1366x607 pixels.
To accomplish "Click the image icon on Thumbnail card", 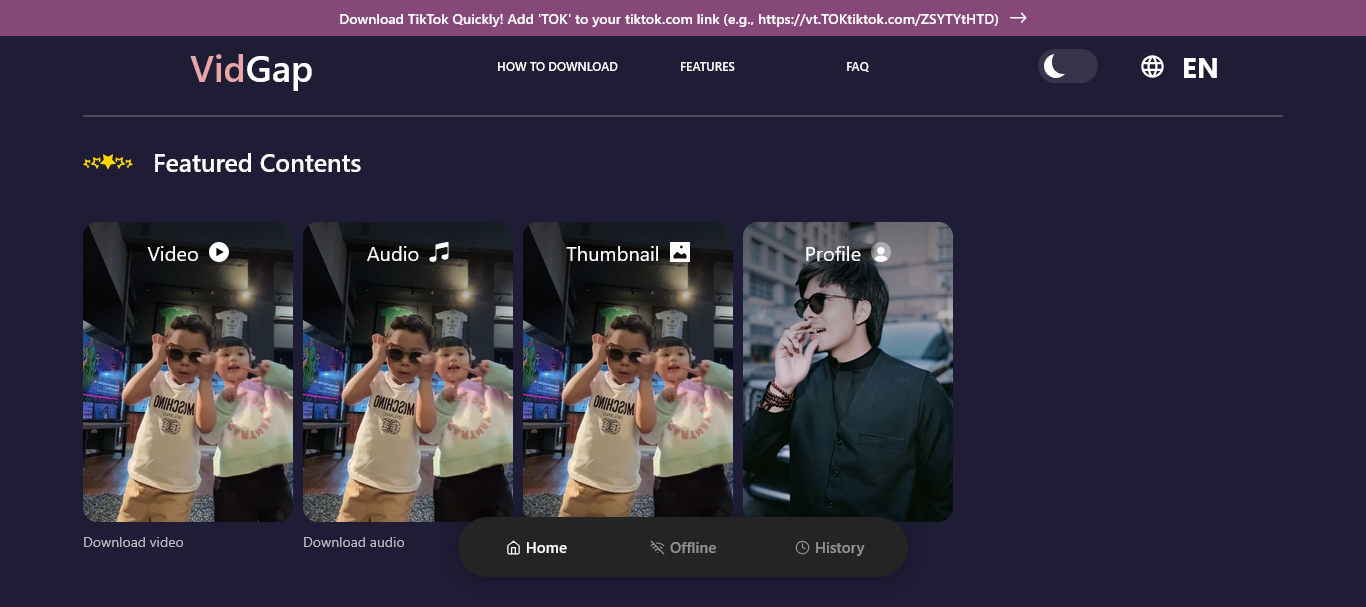I will [x=680, y=252].
